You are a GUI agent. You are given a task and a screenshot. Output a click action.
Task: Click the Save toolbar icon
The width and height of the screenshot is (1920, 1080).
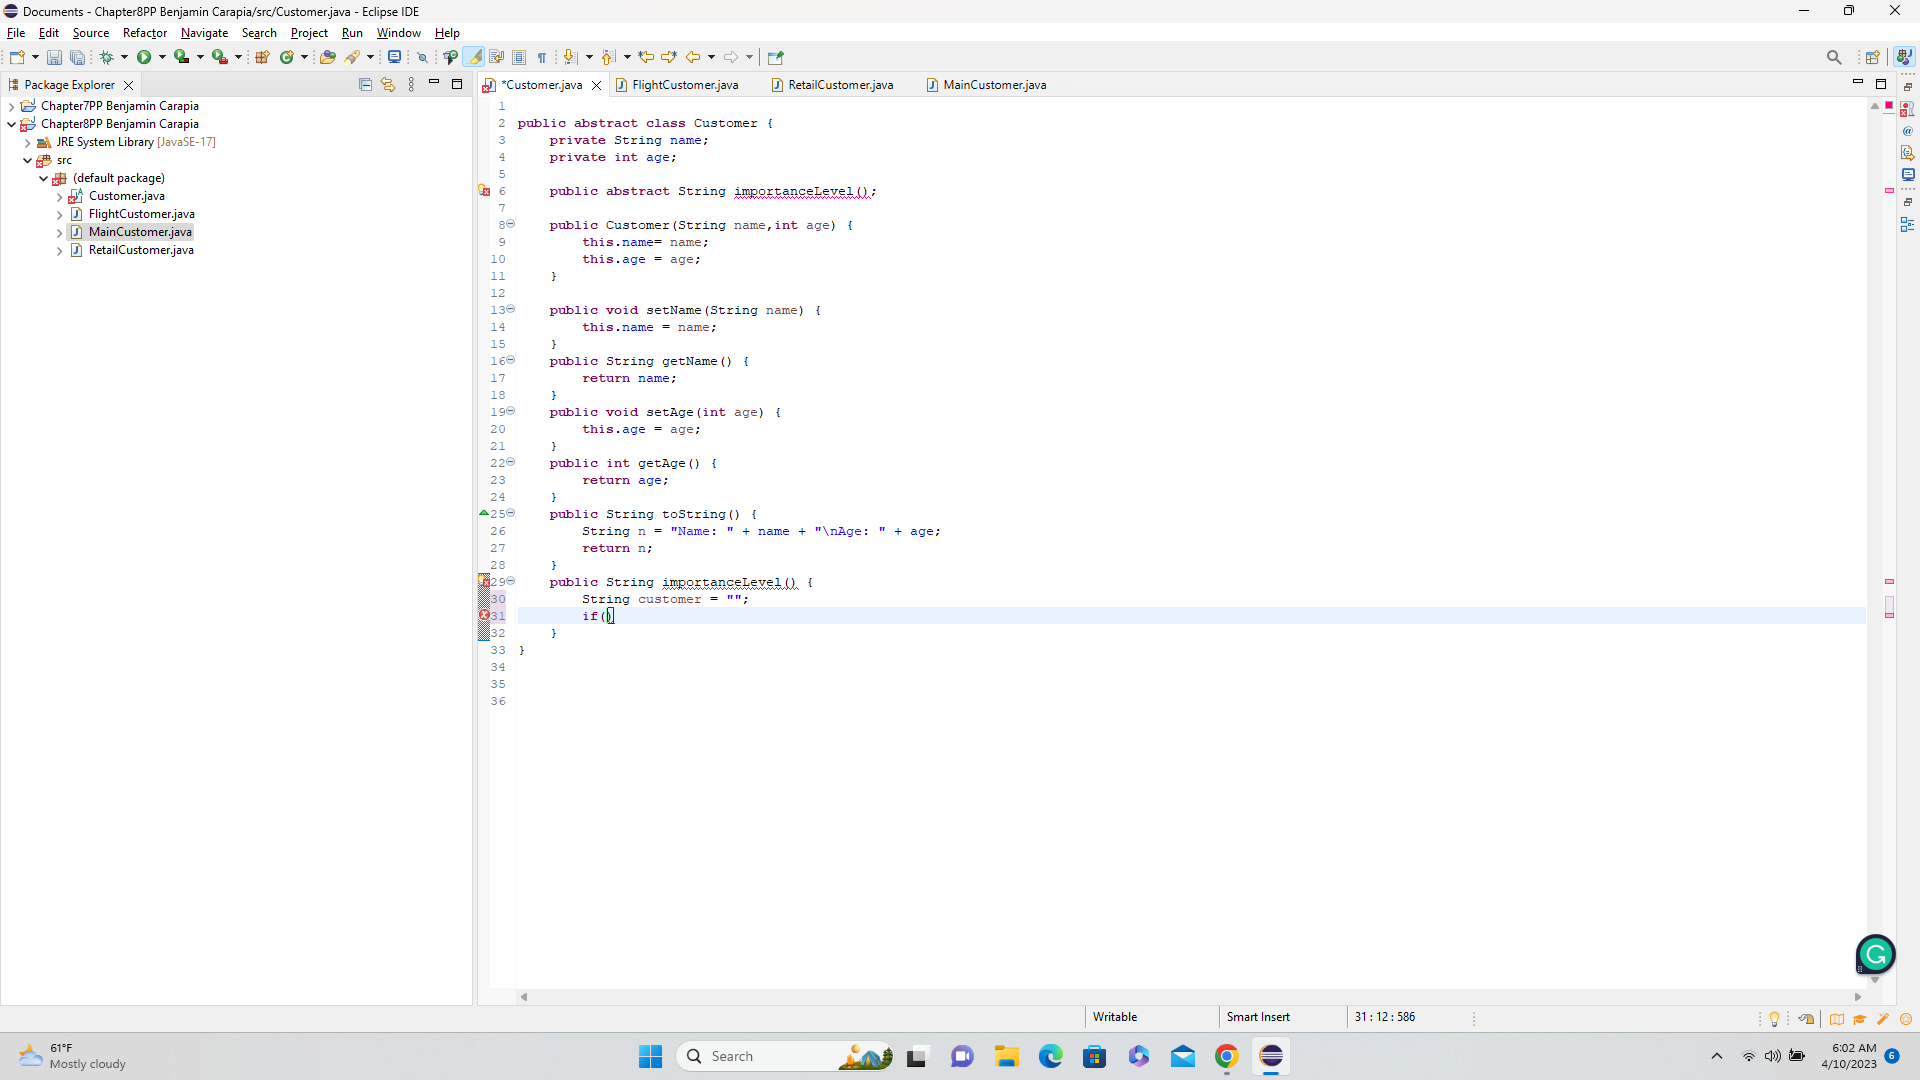pos(54,57)
